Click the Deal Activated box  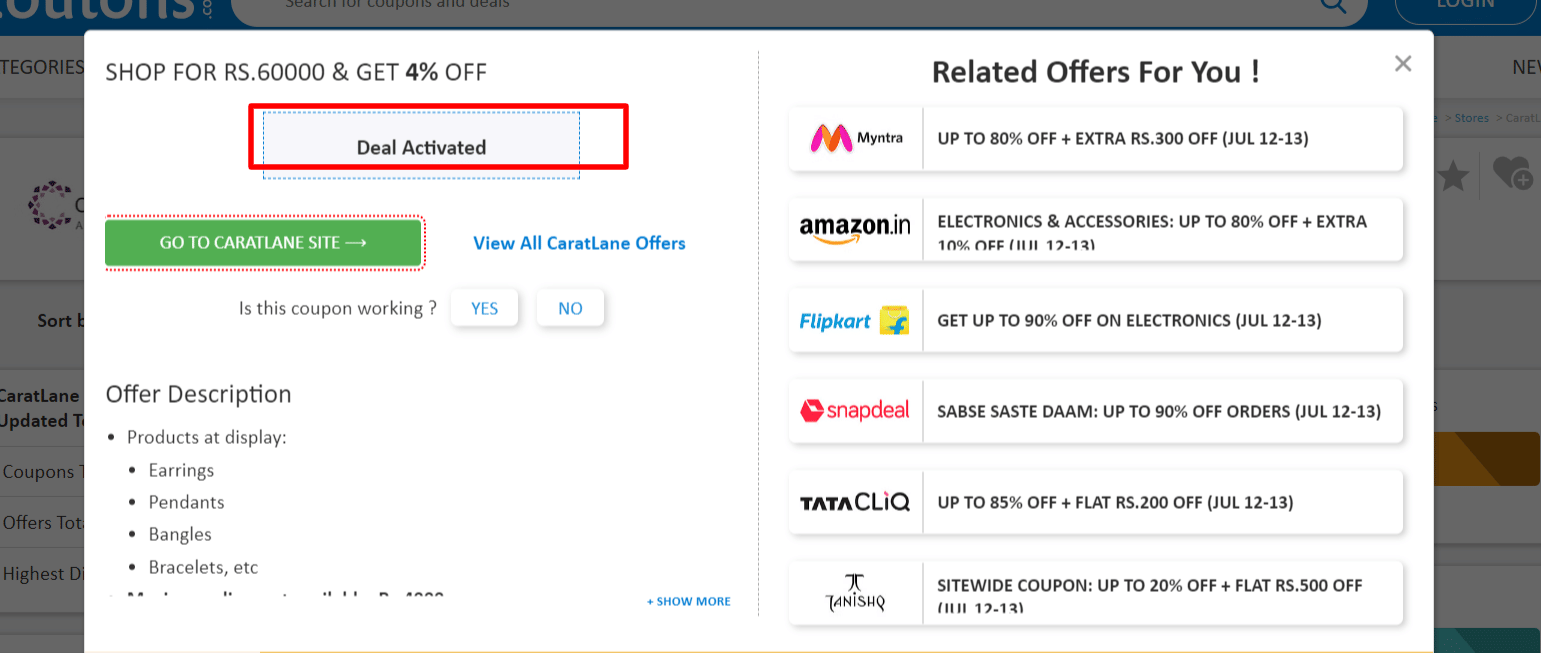(x=421, y=147)
